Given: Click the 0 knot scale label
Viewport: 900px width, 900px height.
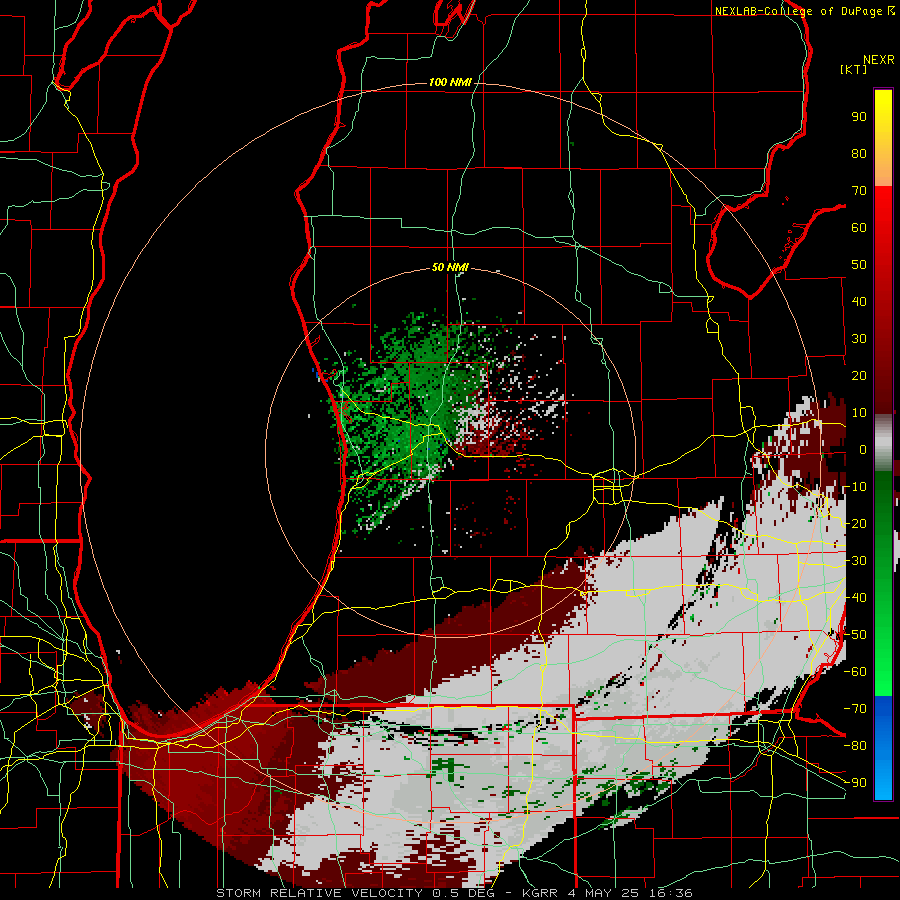Looking at the screenshot, I should [863, 449].
